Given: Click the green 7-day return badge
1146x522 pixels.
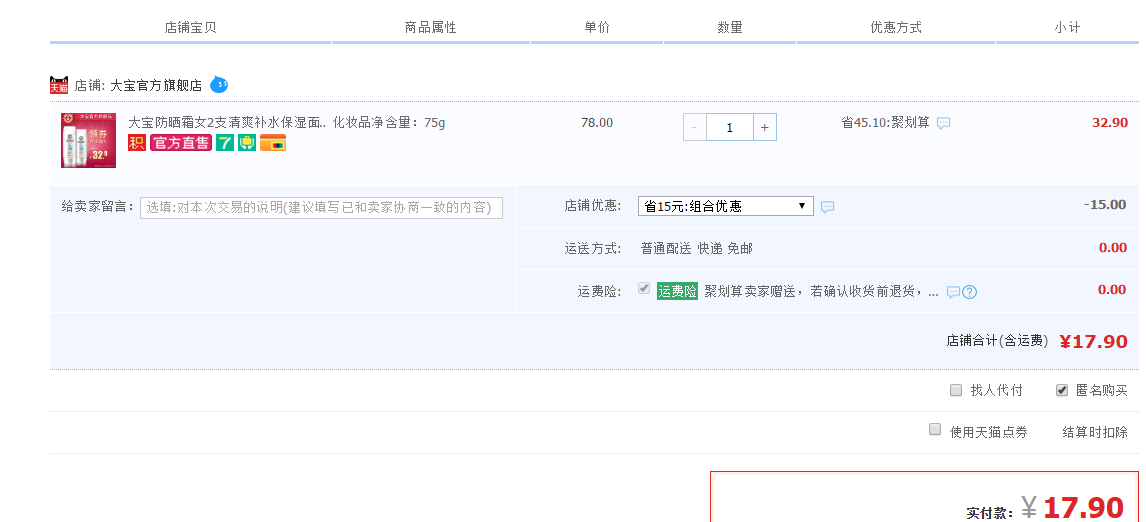Looking at the screenshot, I should 224,143.
